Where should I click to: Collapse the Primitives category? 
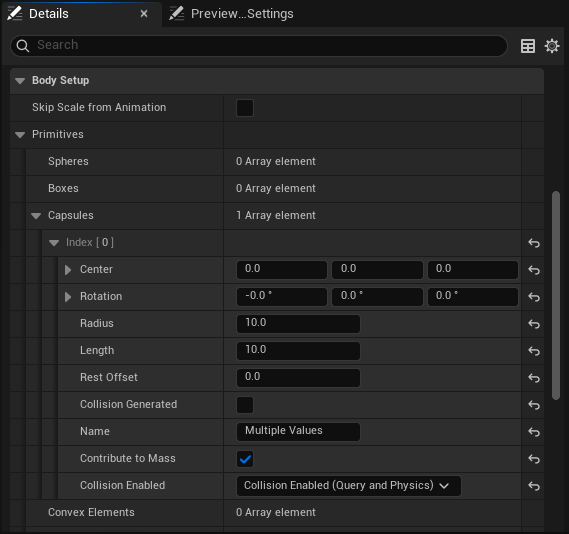click(20, 135)
